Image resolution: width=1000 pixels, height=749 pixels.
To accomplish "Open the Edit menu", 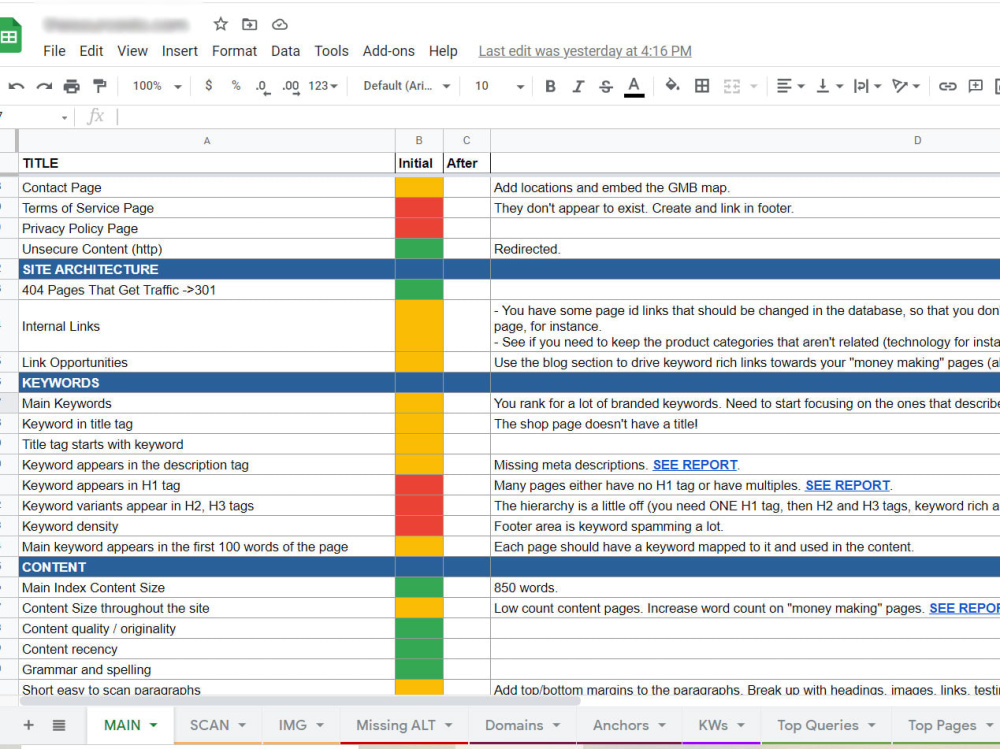I will pos(91,51).
